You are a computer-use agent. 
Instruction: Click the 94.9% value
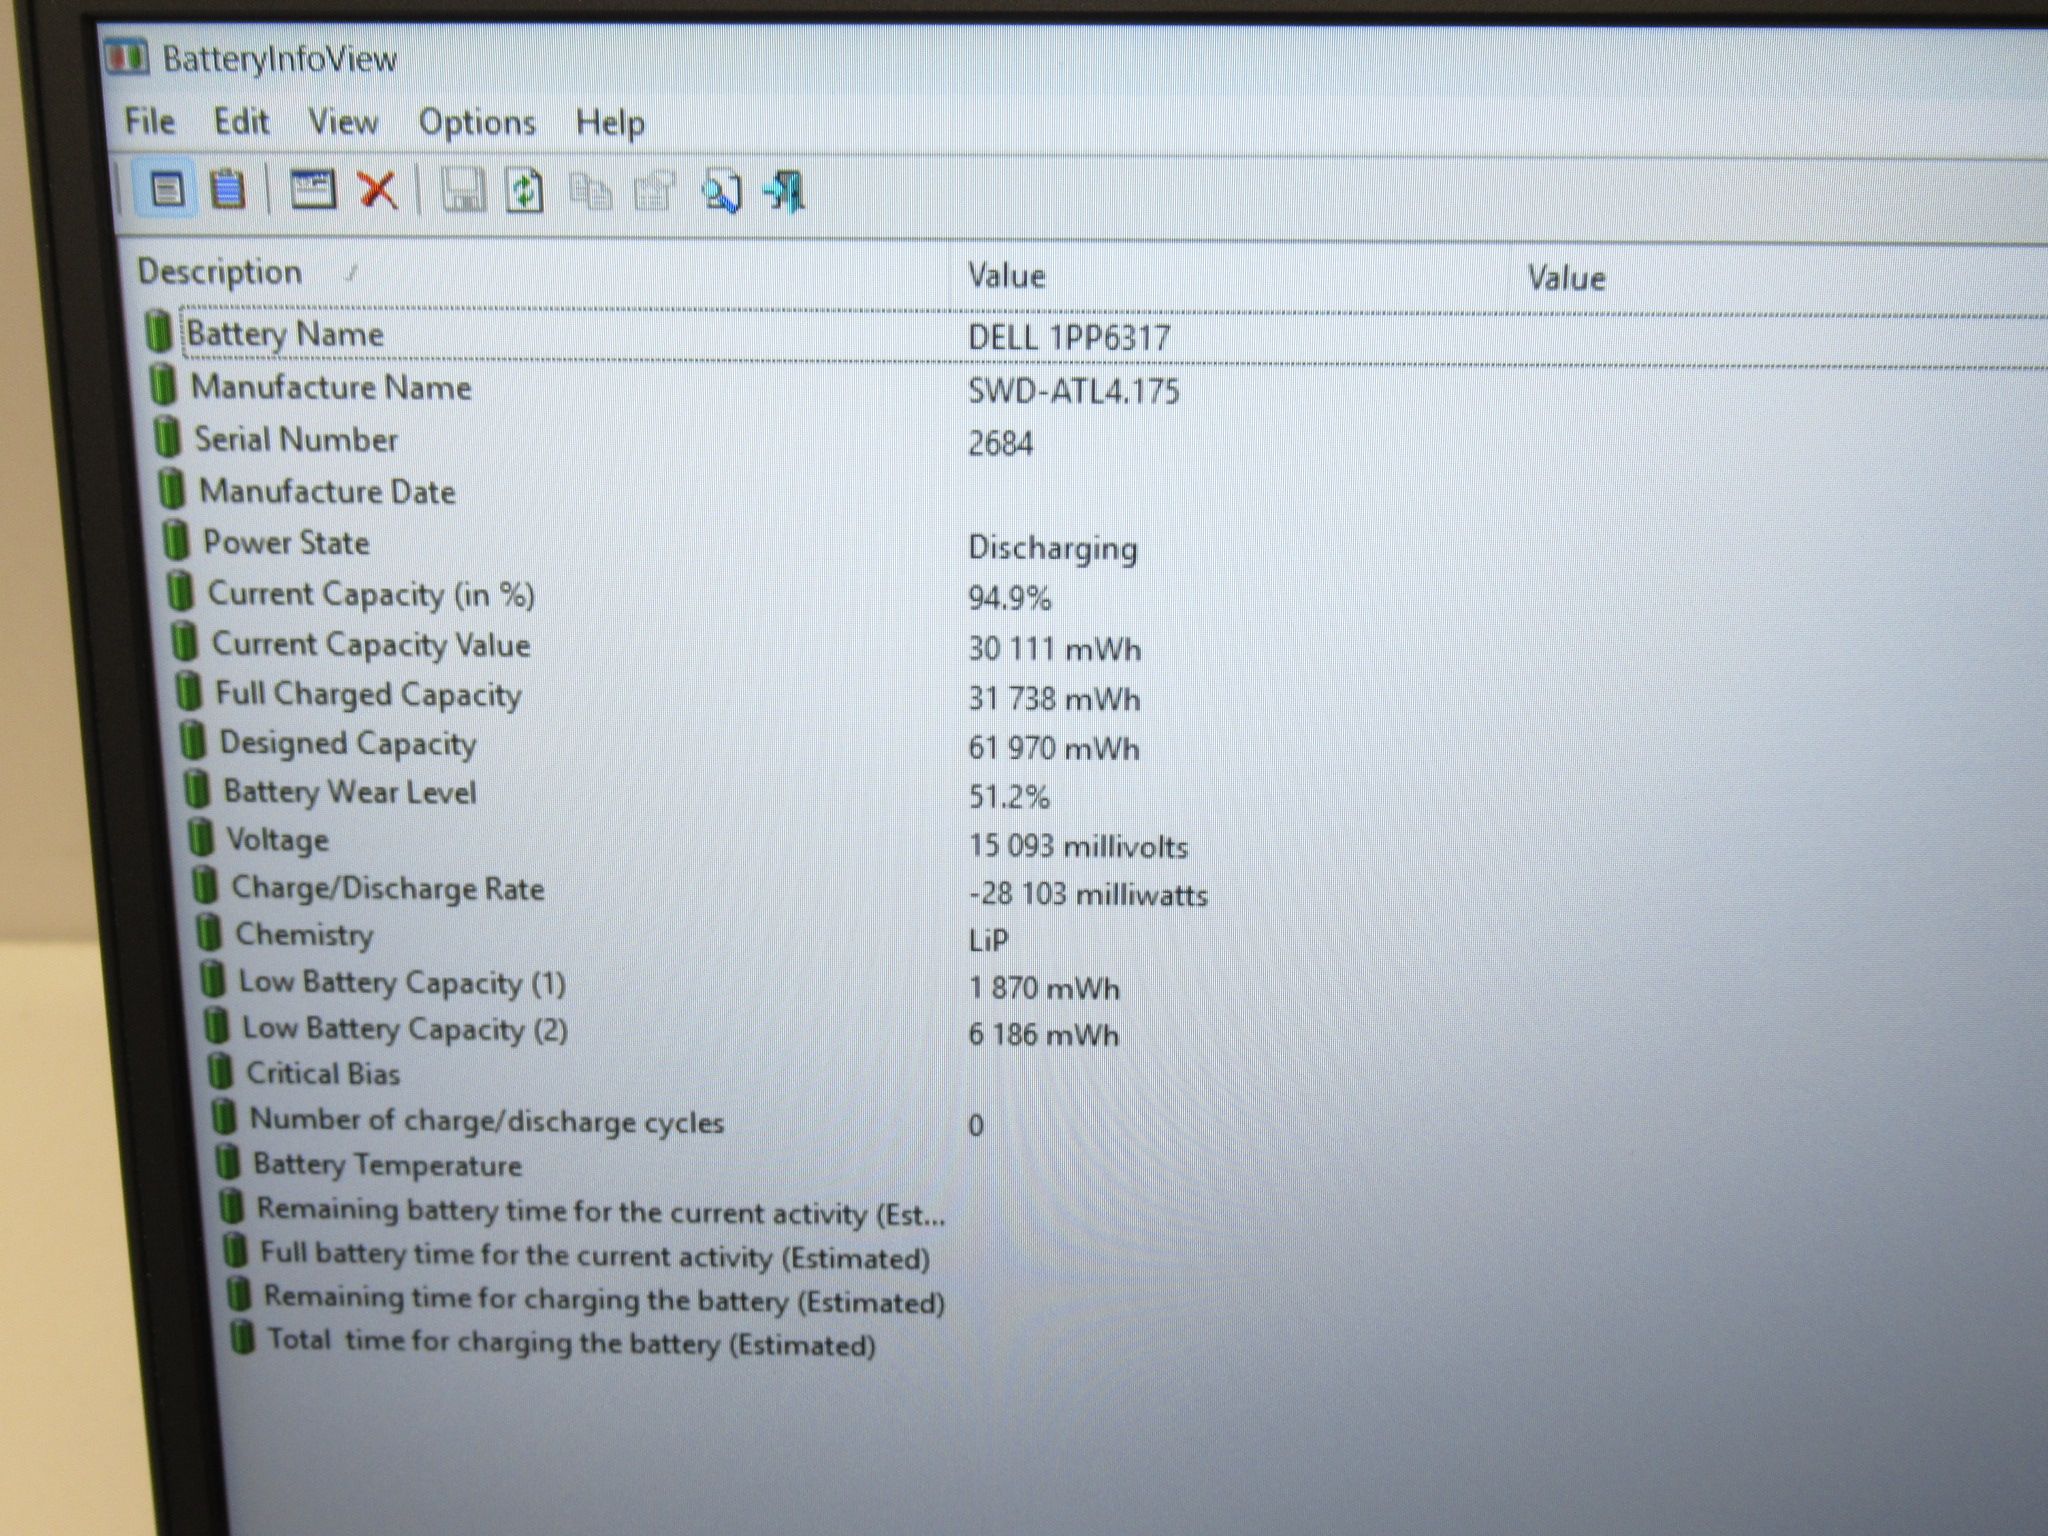(1010, 598)
